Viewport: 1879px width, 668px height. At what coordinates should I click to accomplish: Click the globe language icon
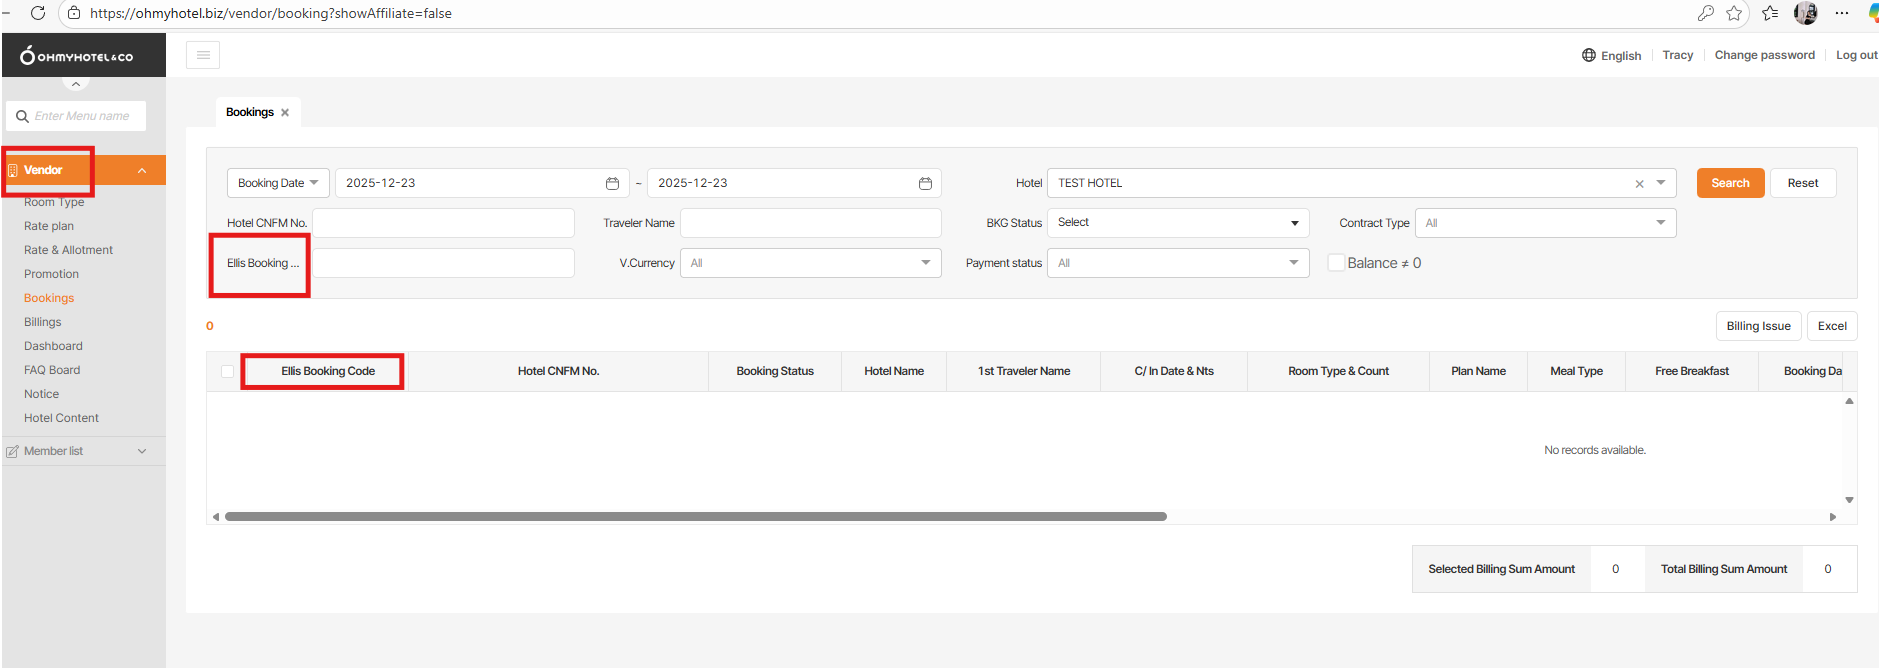point(1588,55)
